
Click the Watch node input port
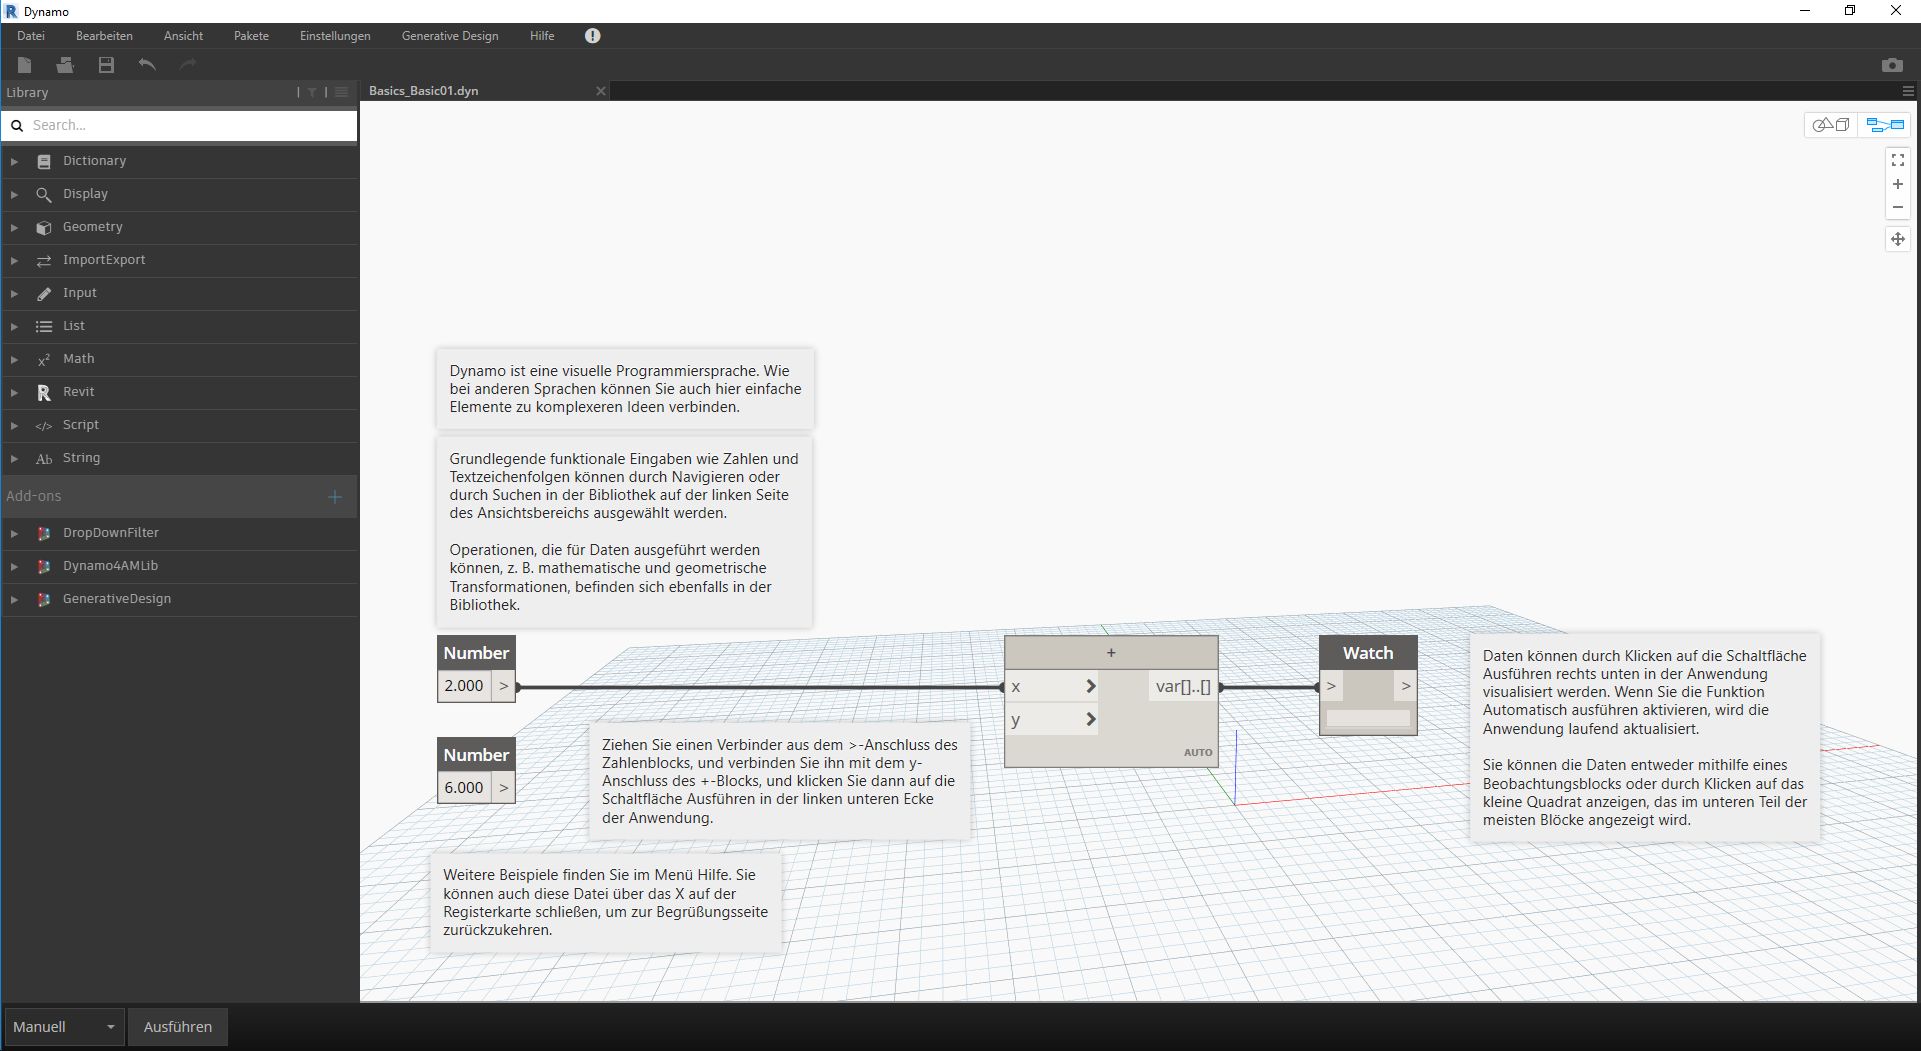click(1332, 686)
